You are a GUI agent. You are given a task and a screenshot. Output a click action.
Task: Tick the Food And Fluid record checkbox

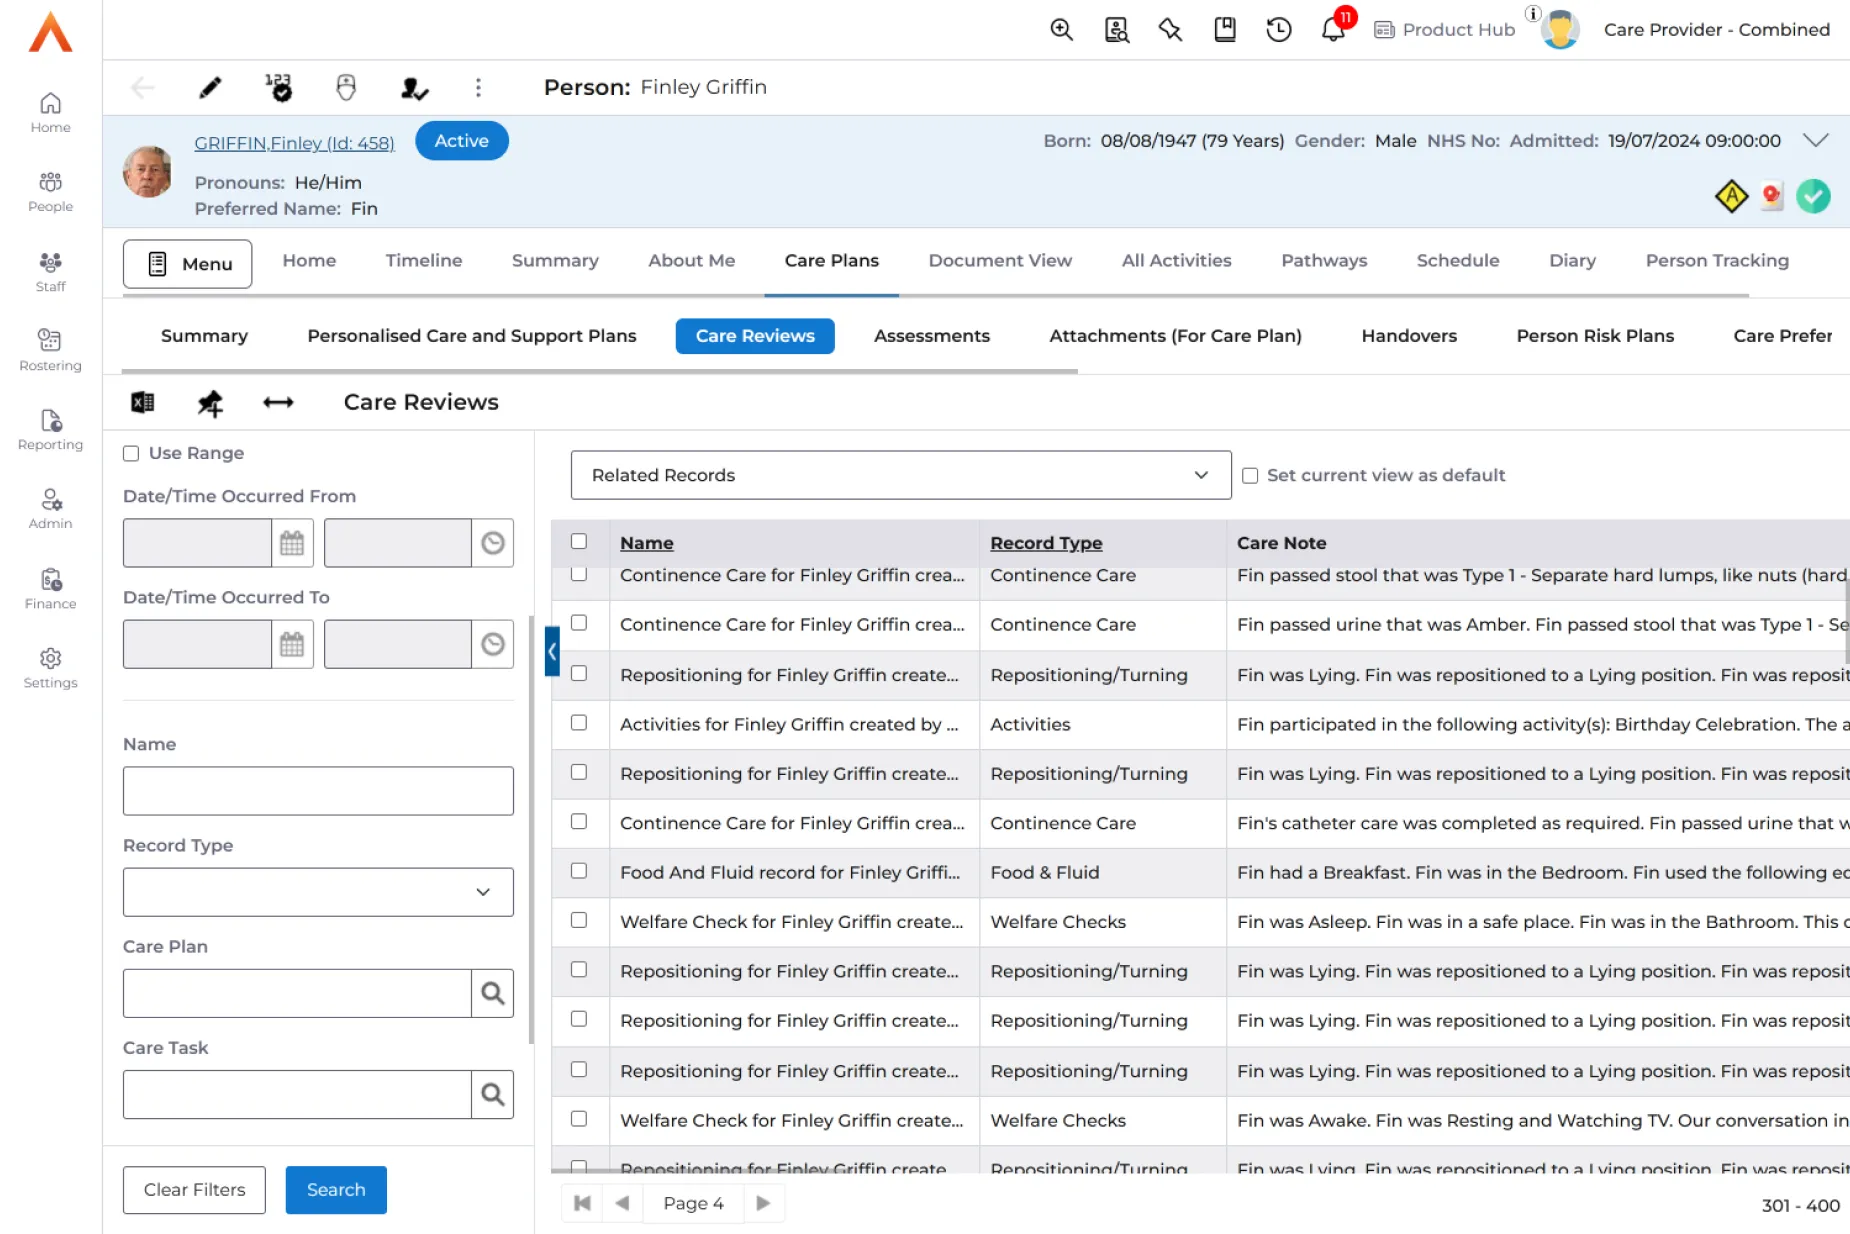[579, 870]
